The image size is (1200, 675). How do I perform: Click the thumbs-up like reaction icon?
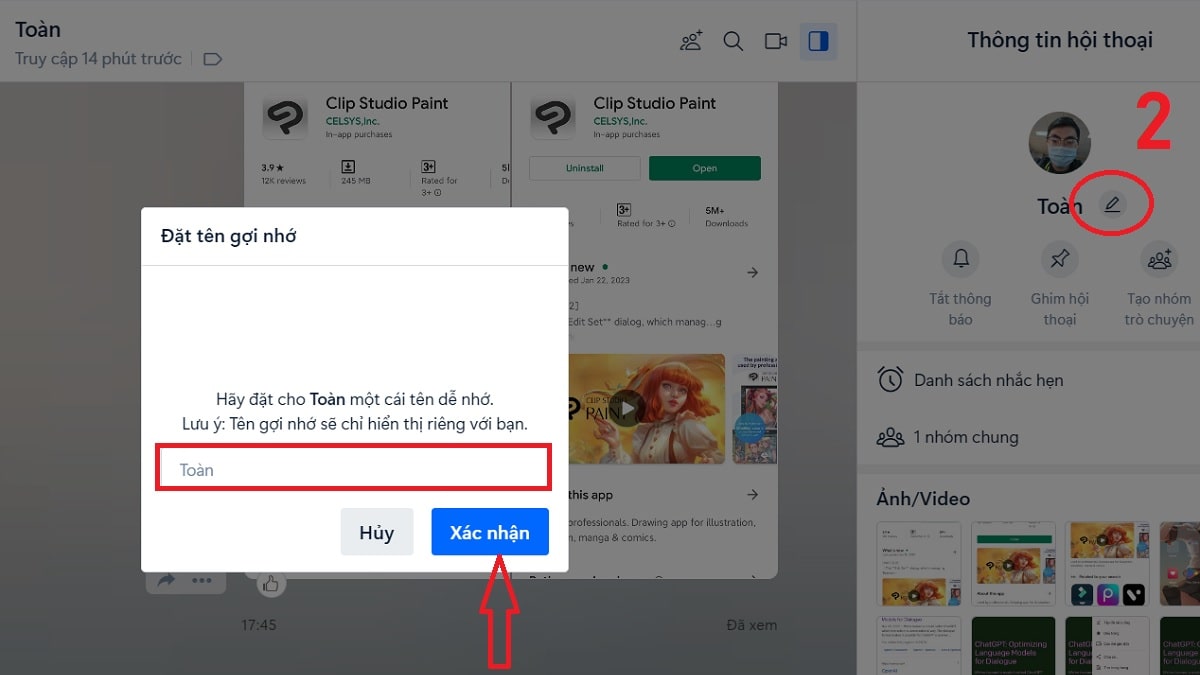click(x=270, y=583)
